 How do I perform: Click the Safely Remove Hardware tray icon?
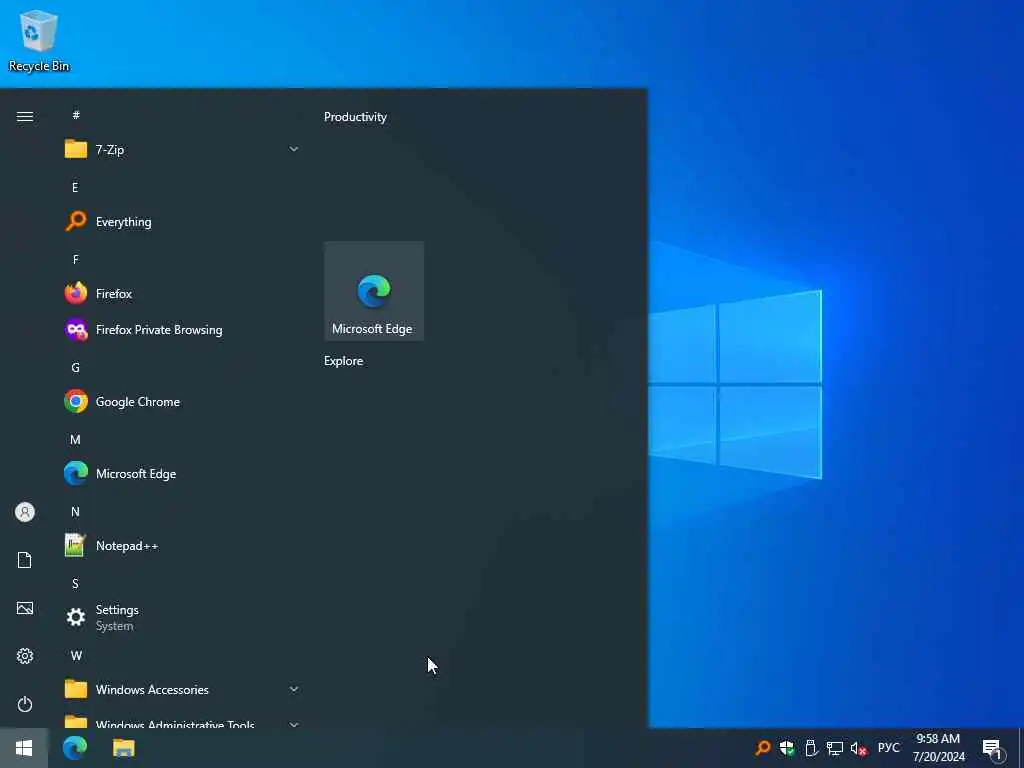[x=811, y=748]
